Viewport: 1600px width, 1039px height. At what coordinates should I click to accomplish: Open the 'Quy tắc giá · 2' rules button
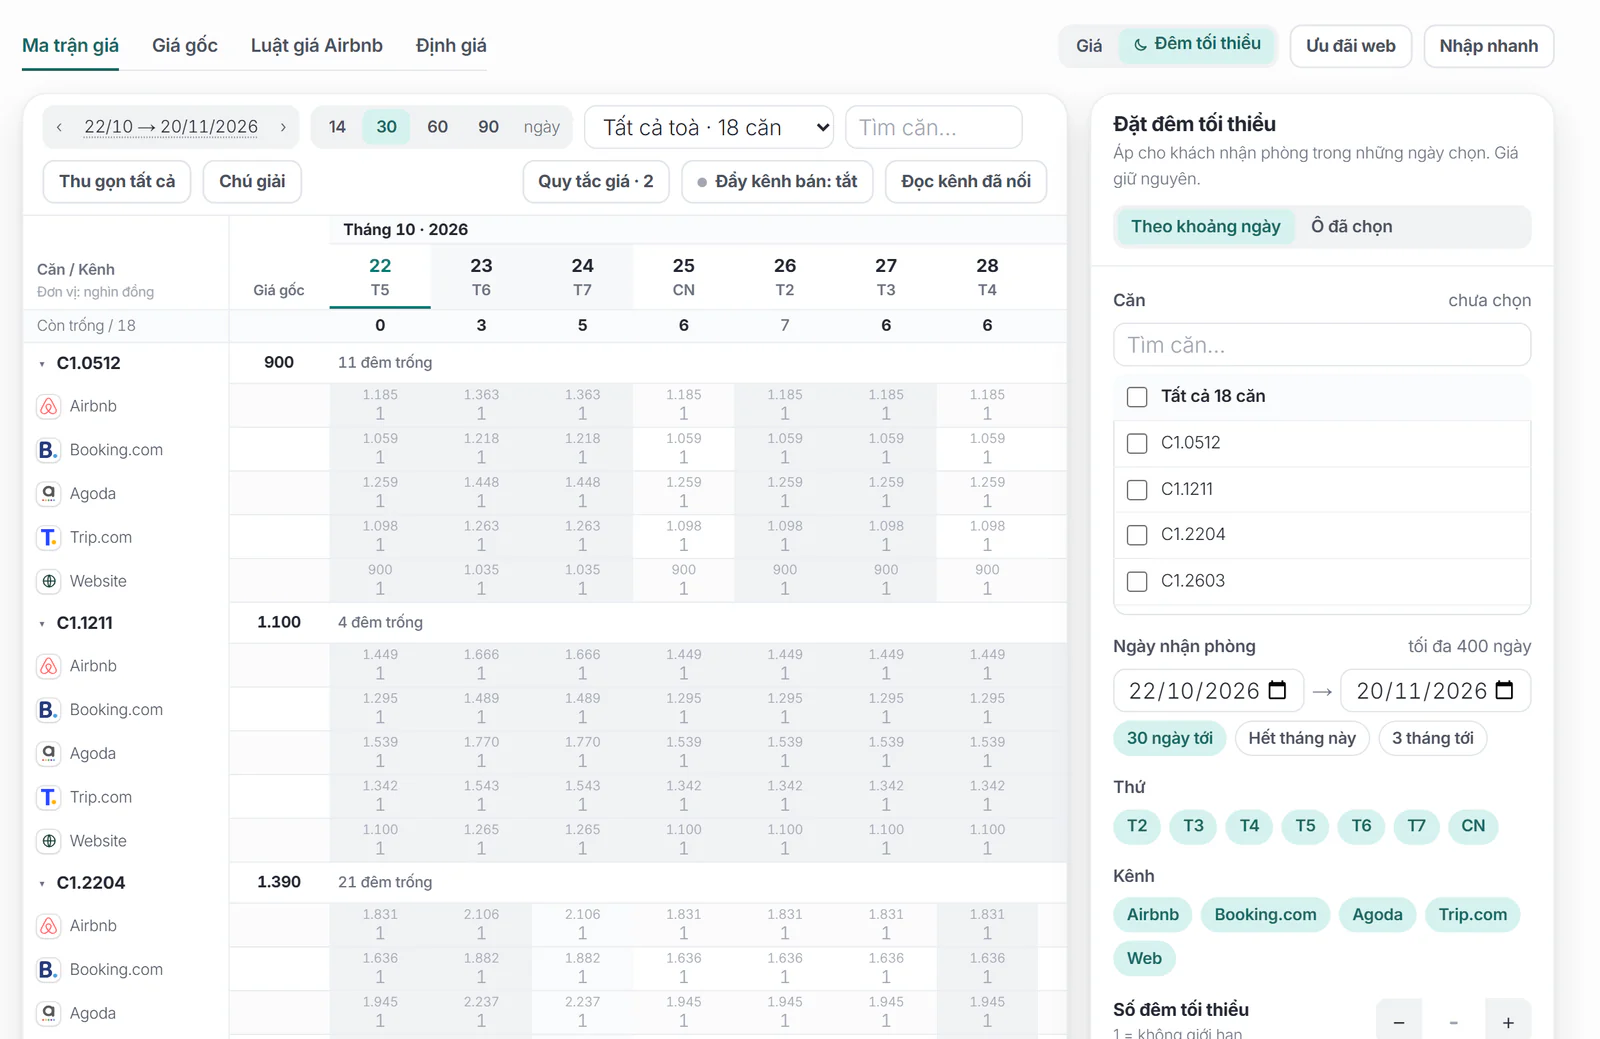click(x=596, y=181)
